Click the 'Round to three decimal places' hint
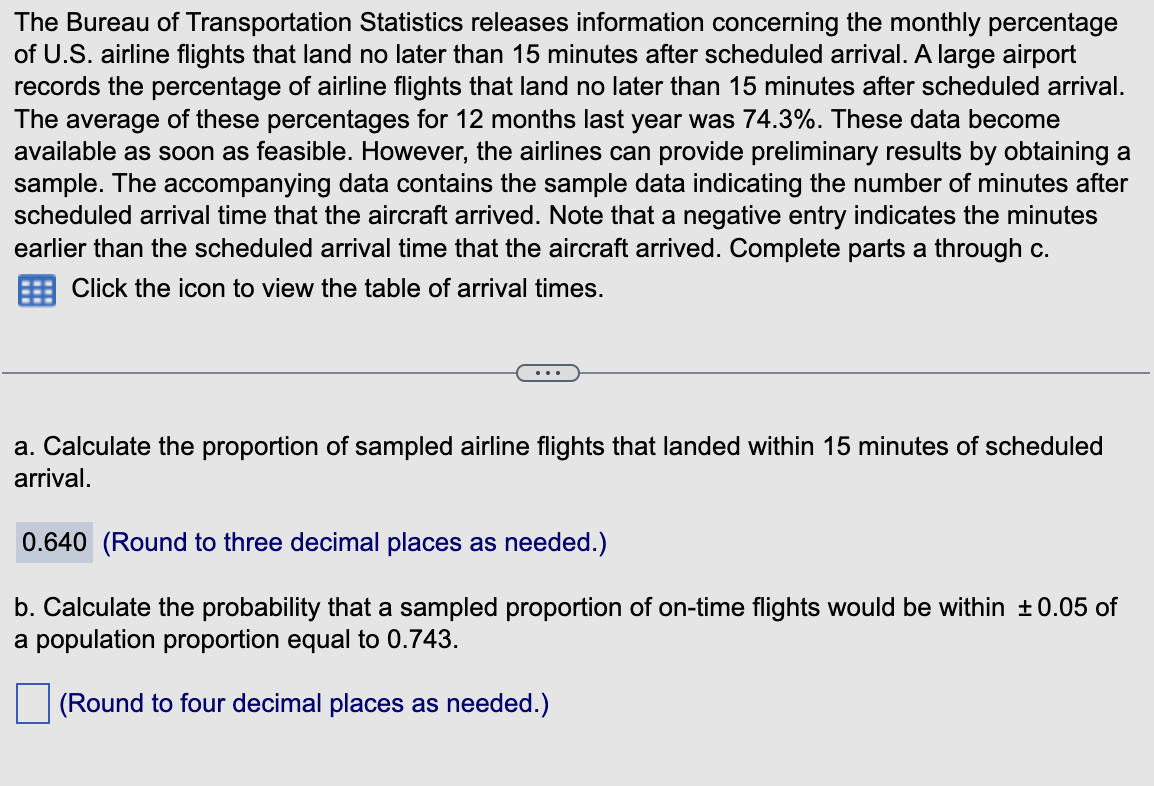The height and width of the screenshot is (786, 1154). pos(355,542)
